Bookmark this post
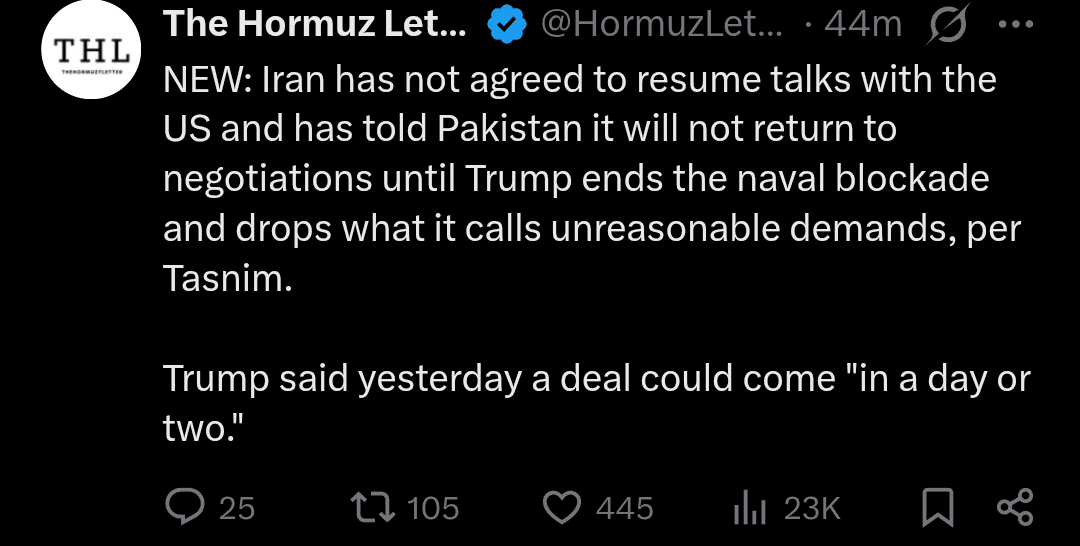1080x546 pixels. [x=936, y=508]
